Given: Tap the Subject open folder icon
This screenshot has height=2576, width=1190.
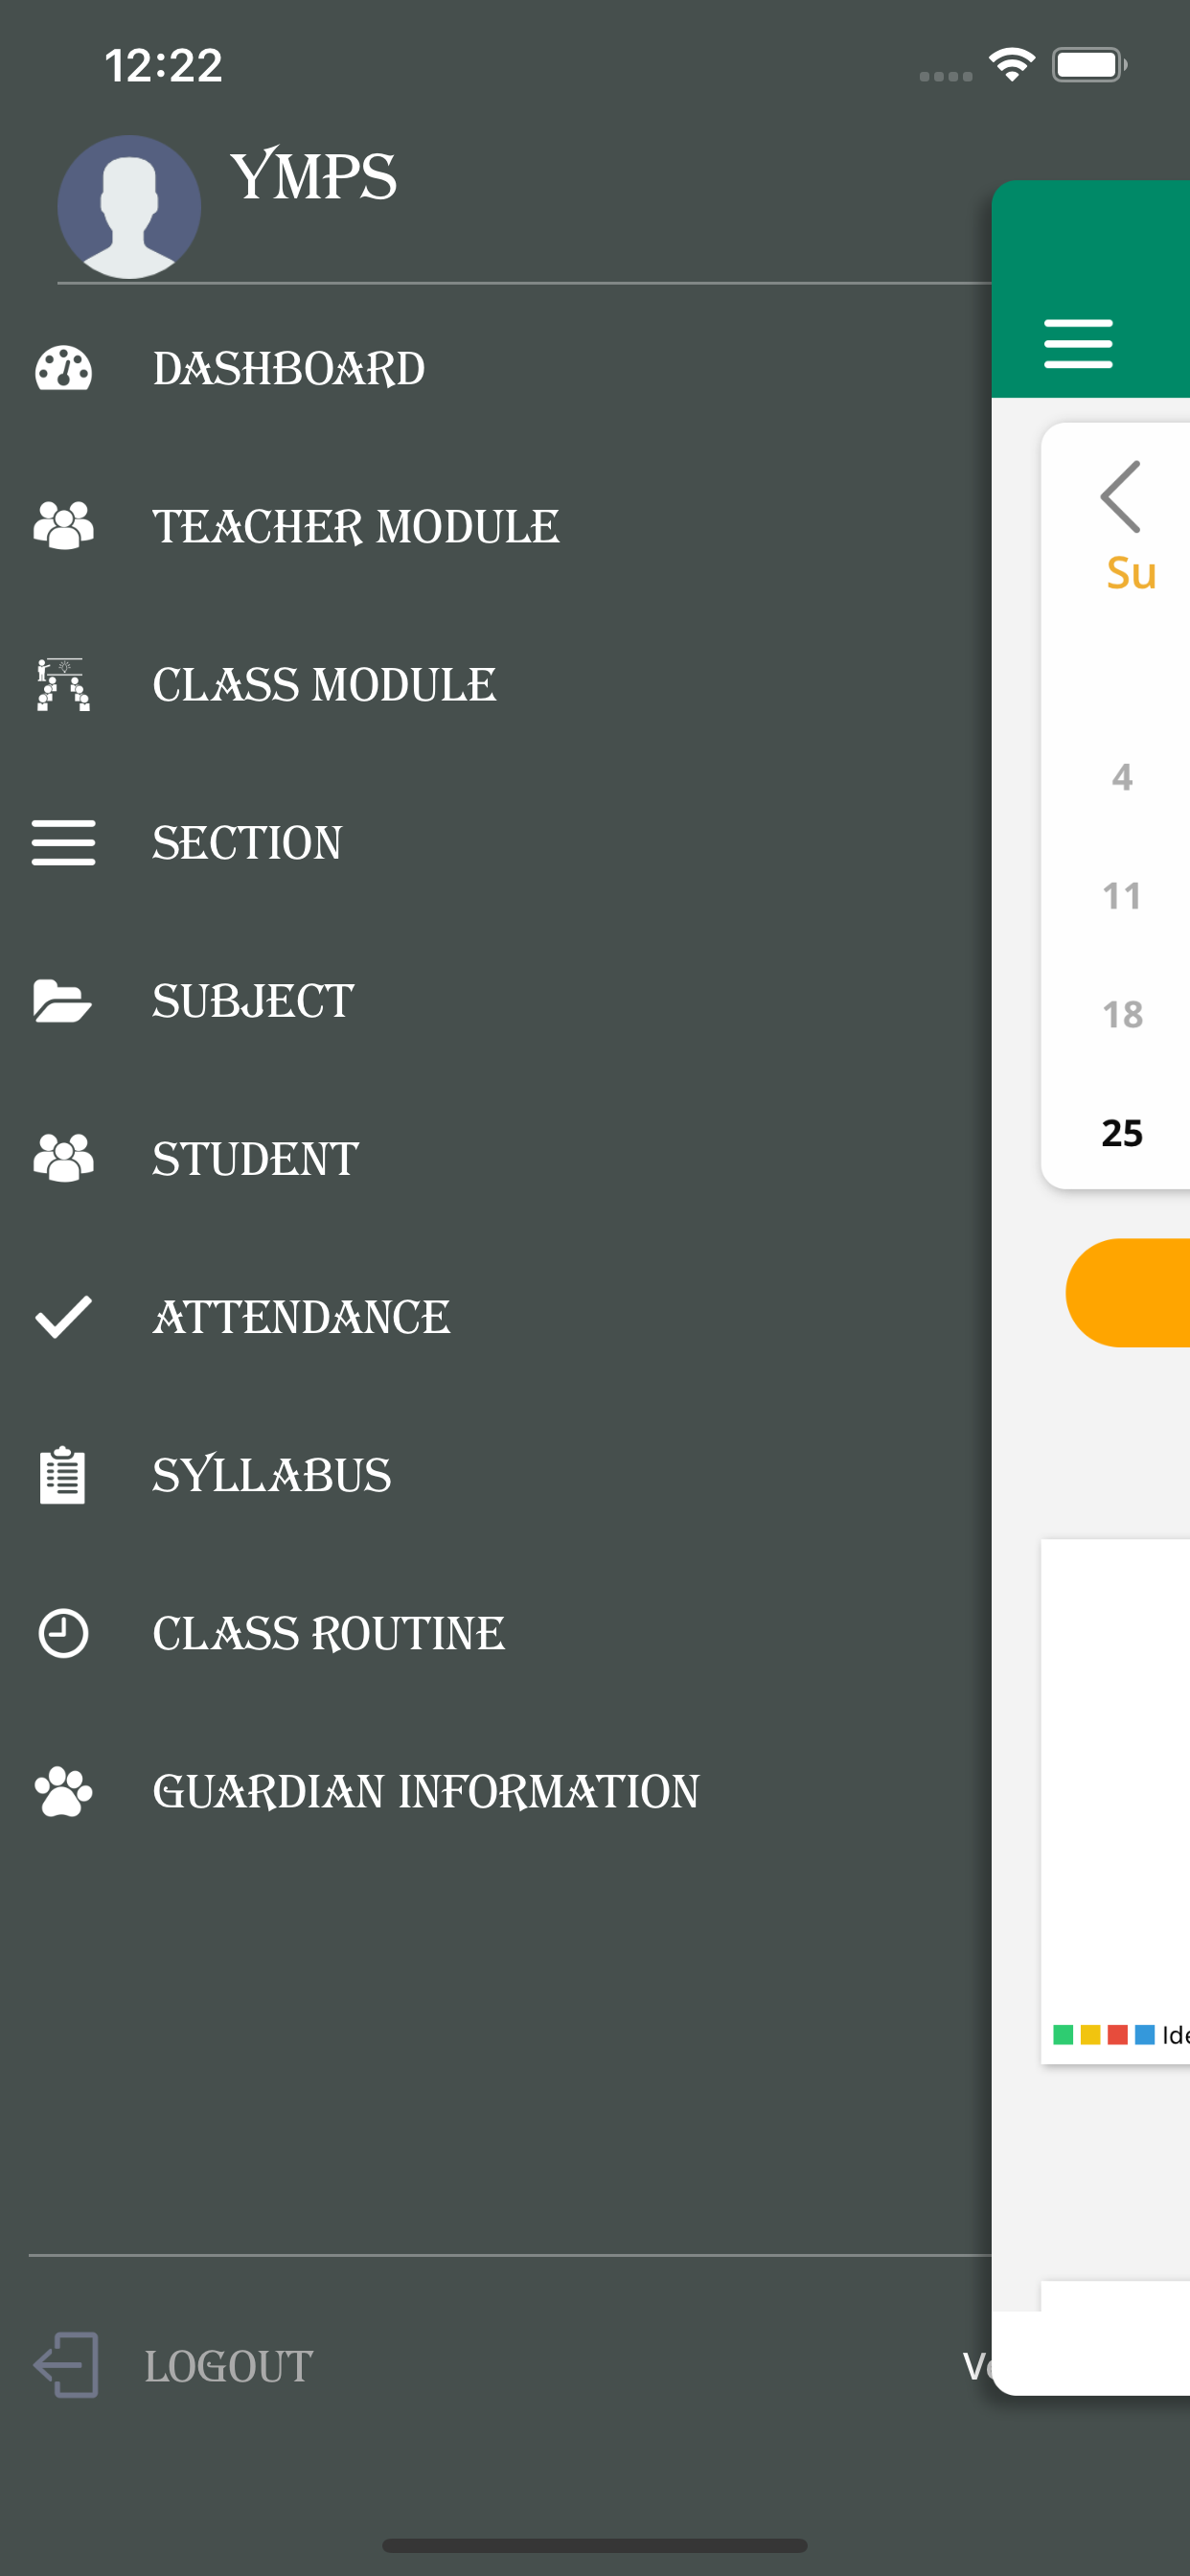Looking at the screenshot, I should 63,1001.
